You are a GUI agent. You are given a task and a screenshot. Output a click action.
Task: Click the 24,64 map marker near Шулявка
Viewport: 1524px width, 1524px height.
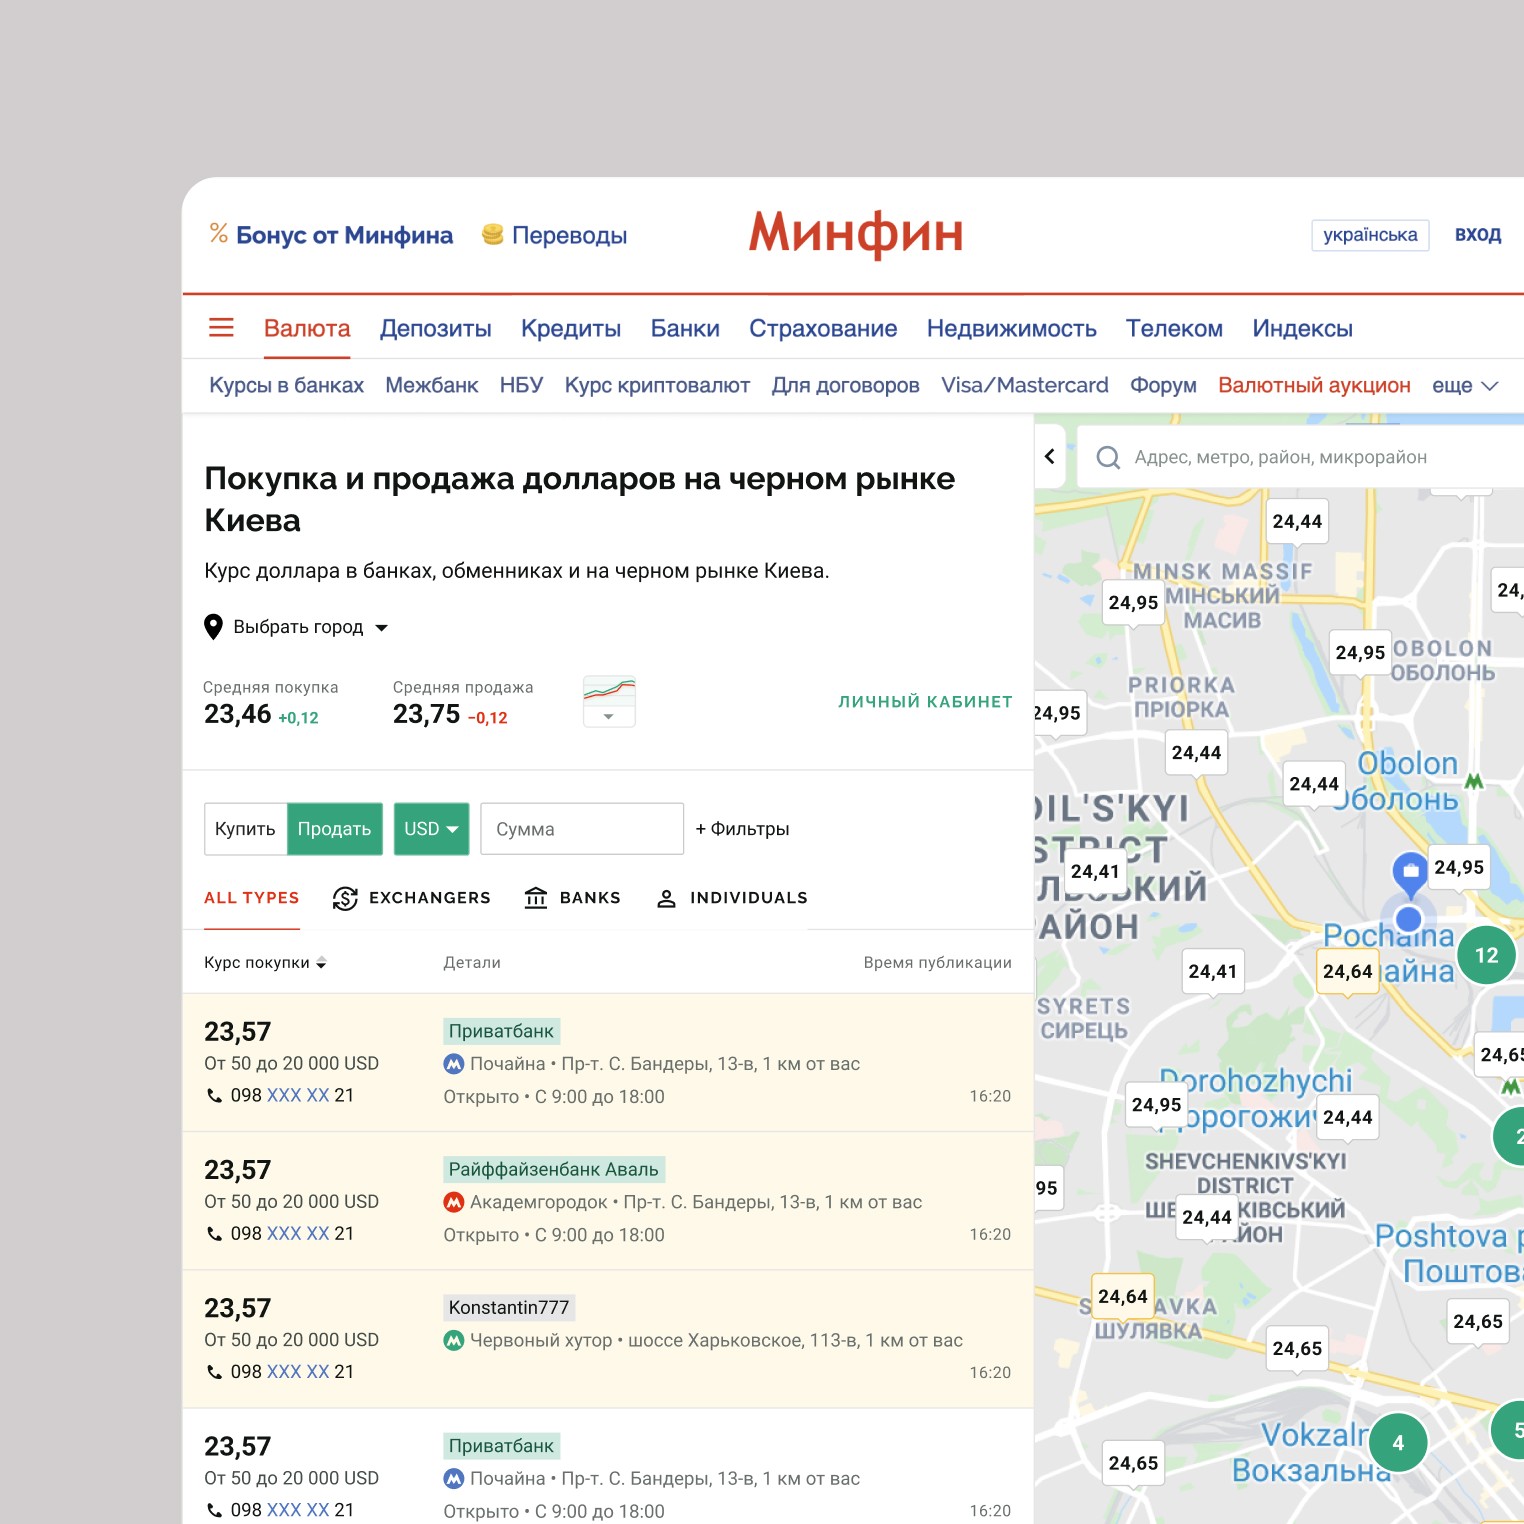[x=1123, y=1297]
